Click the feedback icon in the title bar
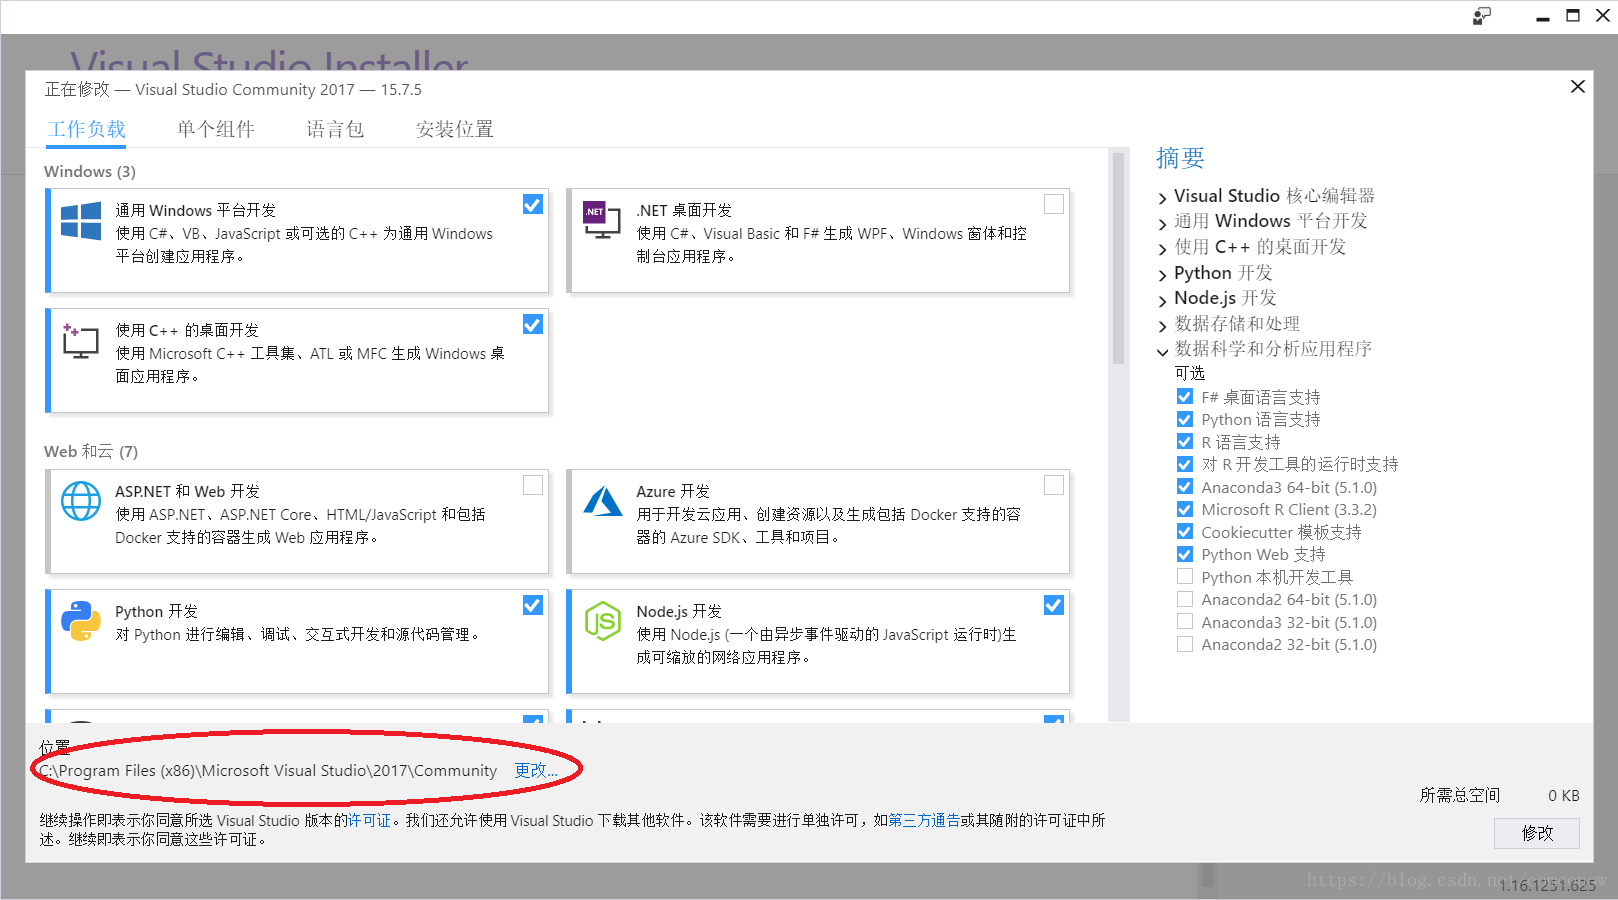The height and width of the screenshot is (900, 1618). [1482, 16]
